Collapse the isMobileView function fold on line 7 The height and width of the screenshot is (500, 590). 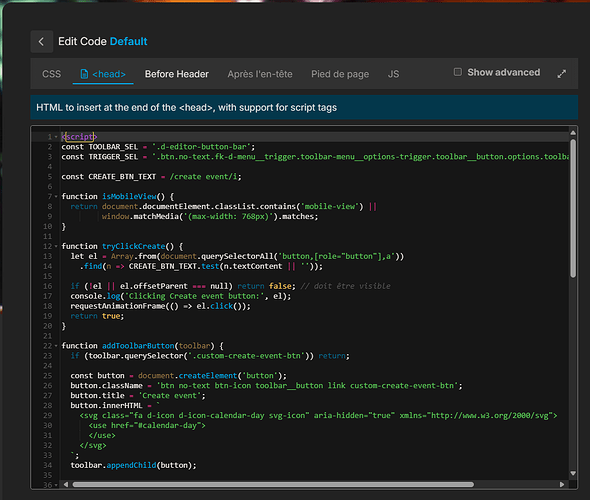coord(56,196)
